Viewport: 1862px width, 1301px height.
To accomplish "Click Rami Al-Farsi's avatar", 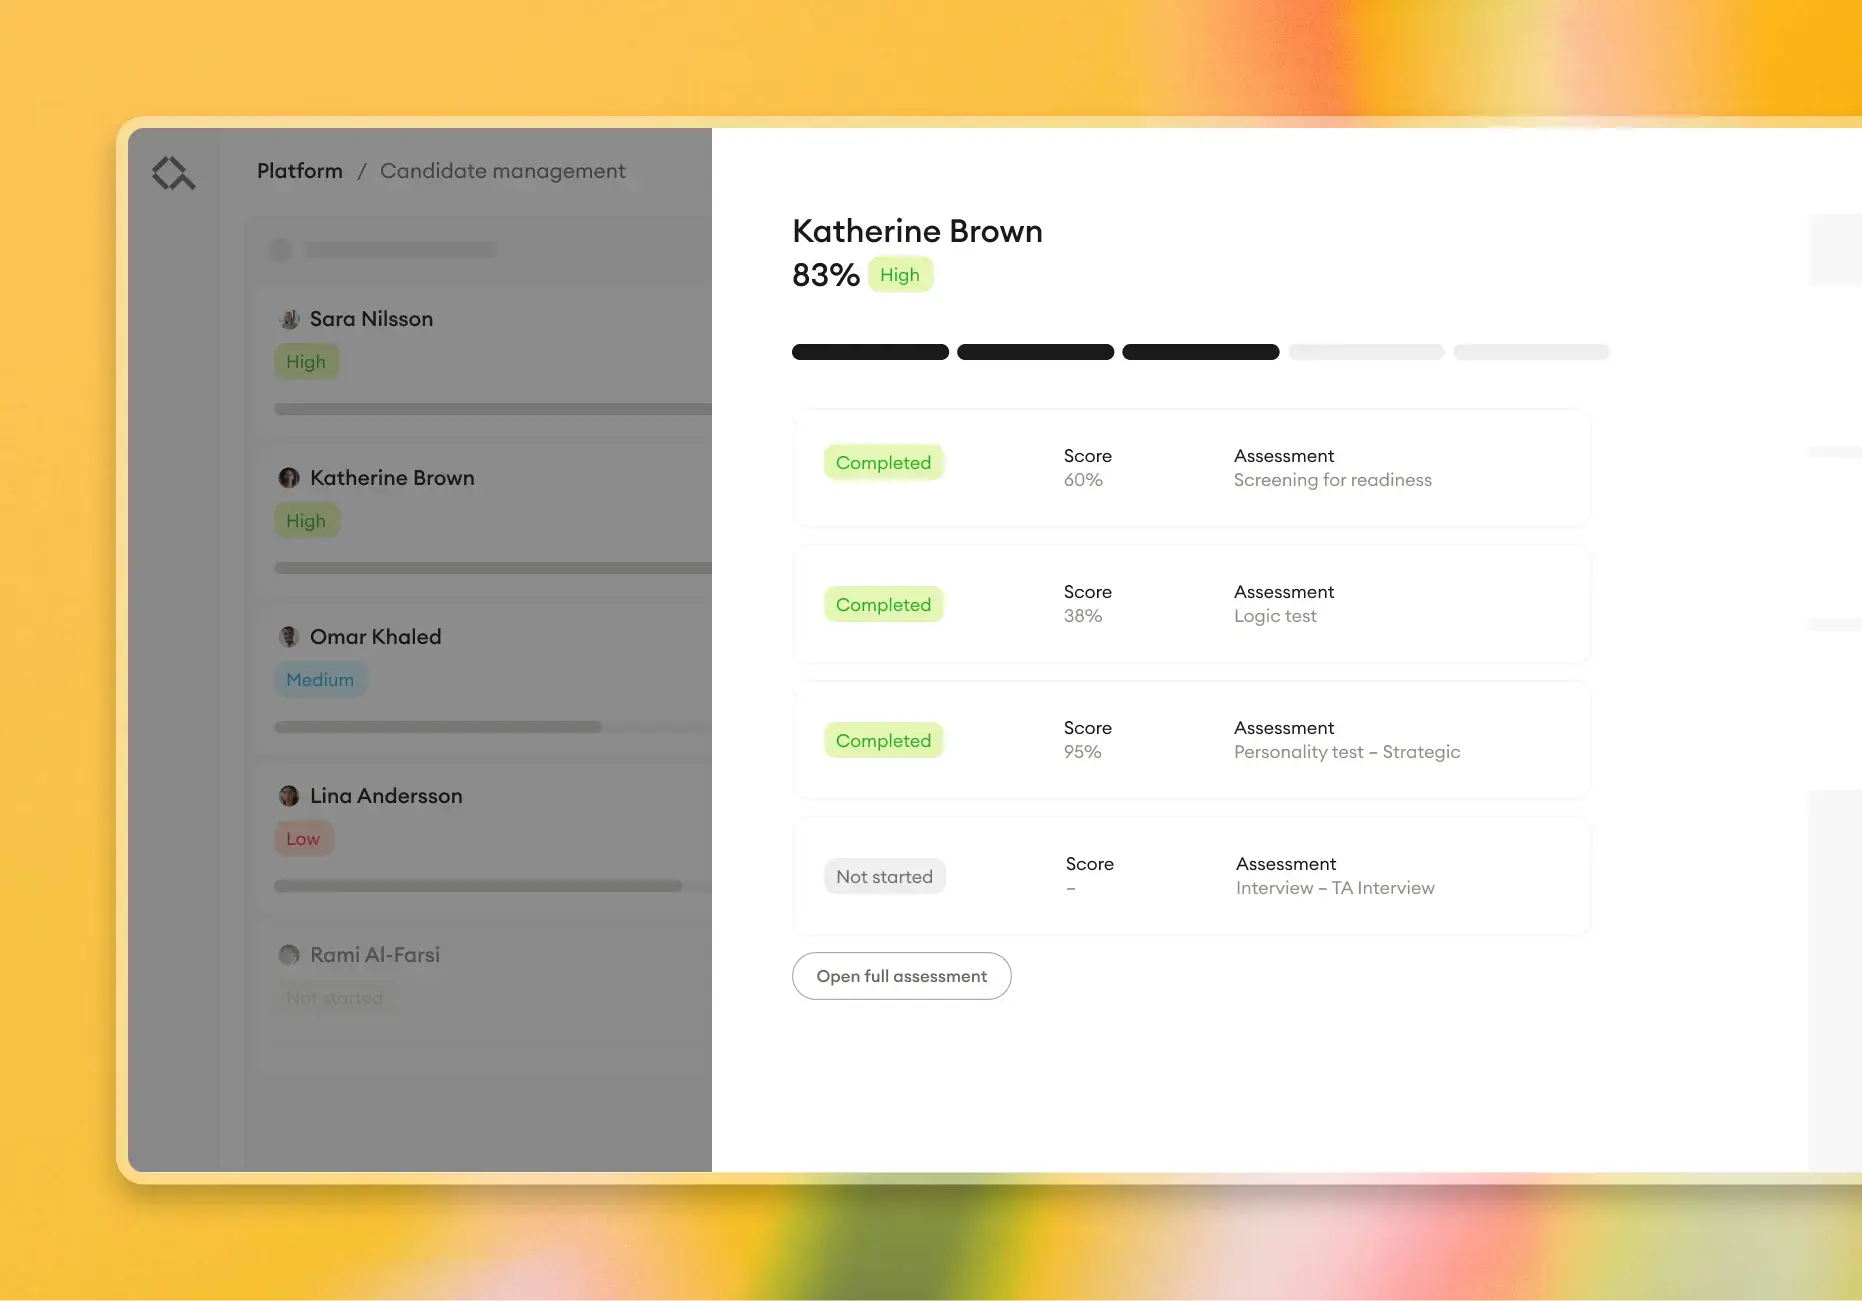I will pos(289,955).
